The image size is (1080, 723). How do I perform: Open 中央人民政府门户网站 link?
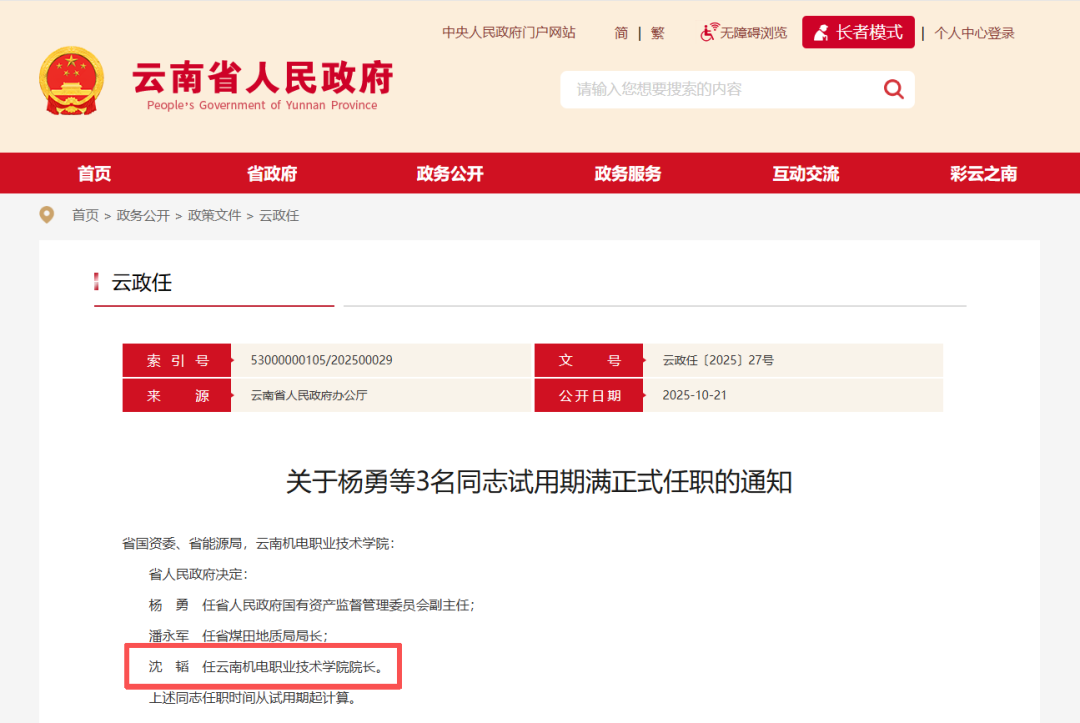coord(510,31)
